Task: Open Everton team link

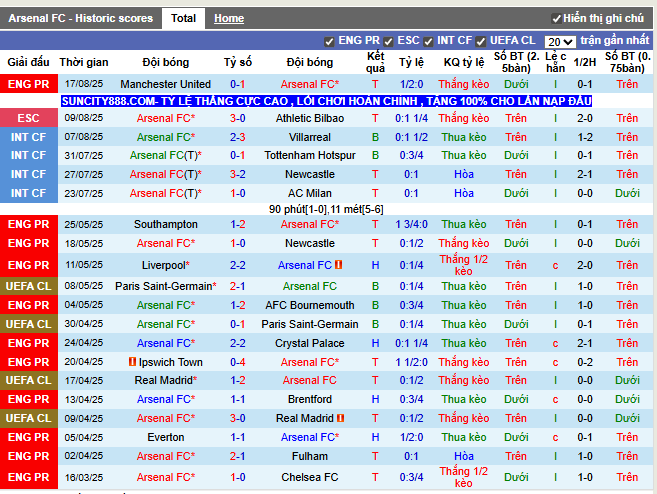Action: click(x=166, y=437)
